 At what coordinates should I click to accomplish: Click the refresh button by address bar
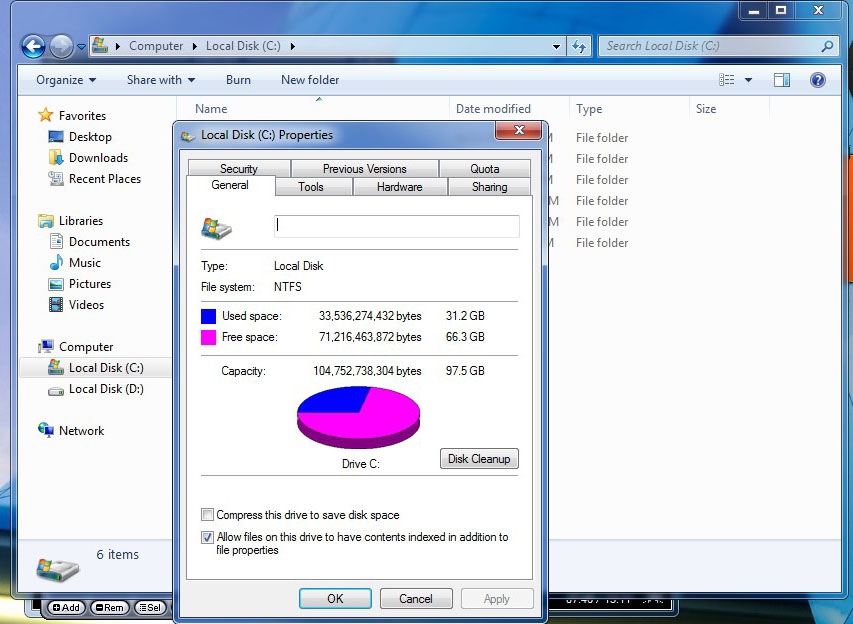point(579,47)
